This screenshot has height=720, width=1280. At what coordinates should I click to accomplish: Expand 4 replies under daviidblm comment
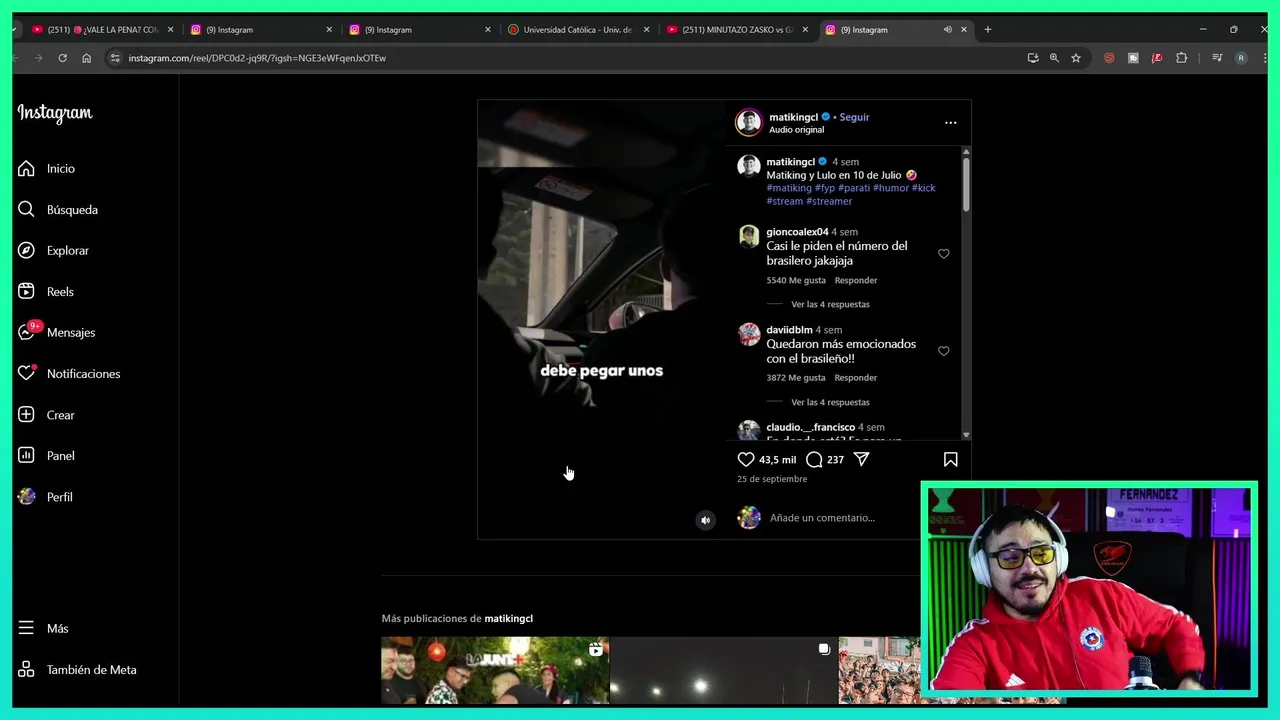(x=830, y=402)
